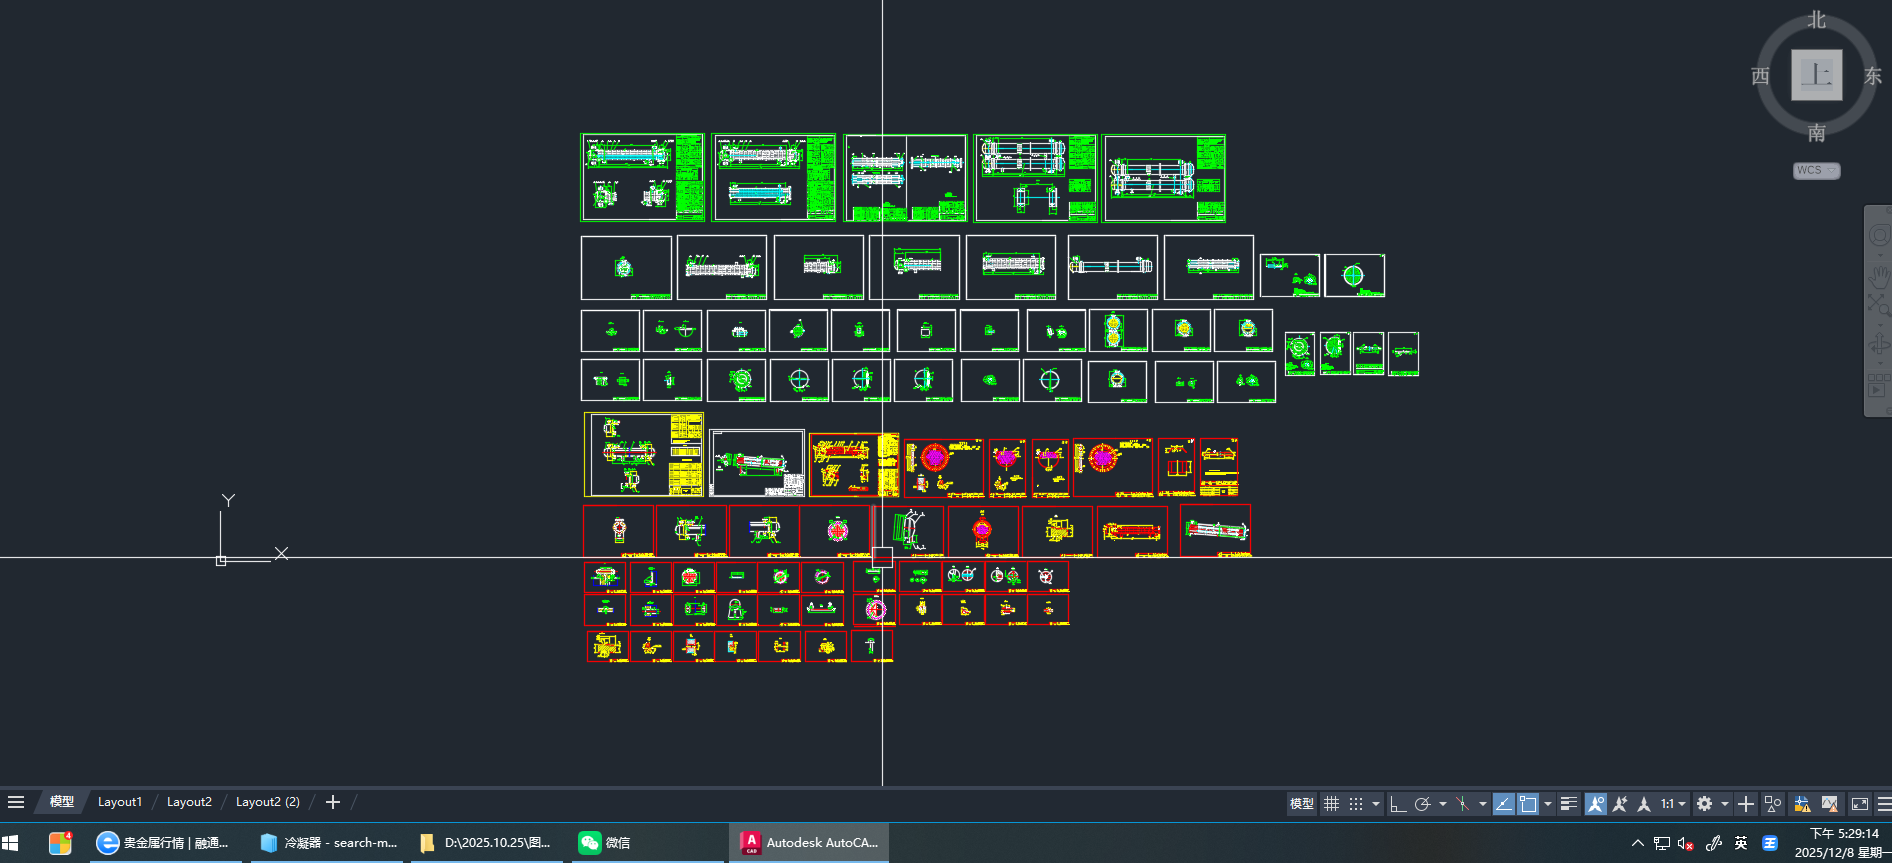Open the D:\2025.10.25 folder taskbar item
Screen dimensions: 1892x863
pyautogui.click(x=487, y=843)
